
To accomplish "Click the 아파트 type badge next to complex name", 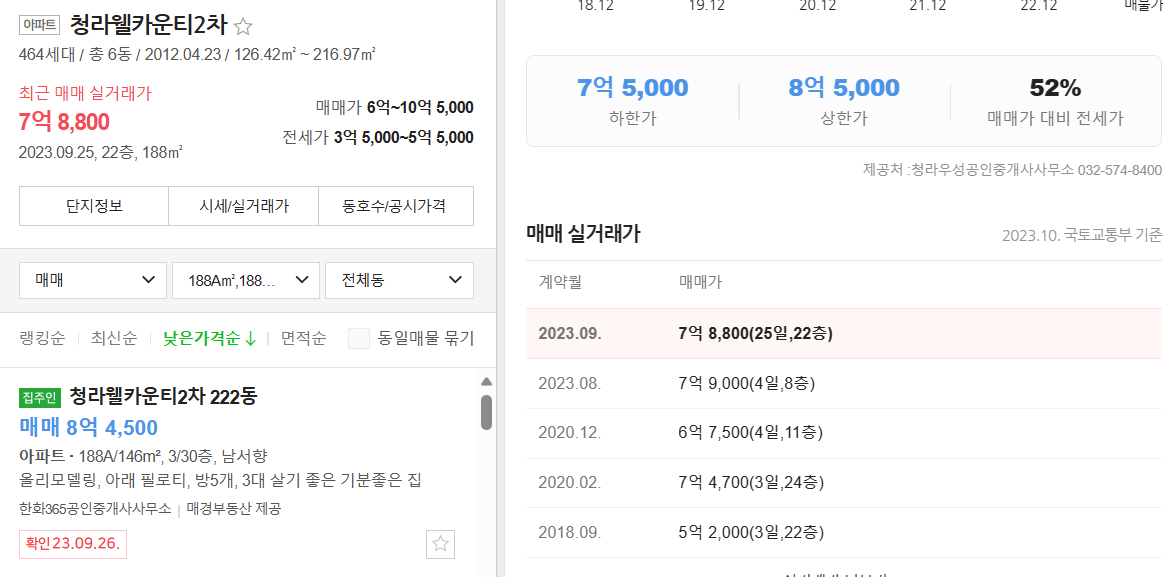I will (38, 25).
